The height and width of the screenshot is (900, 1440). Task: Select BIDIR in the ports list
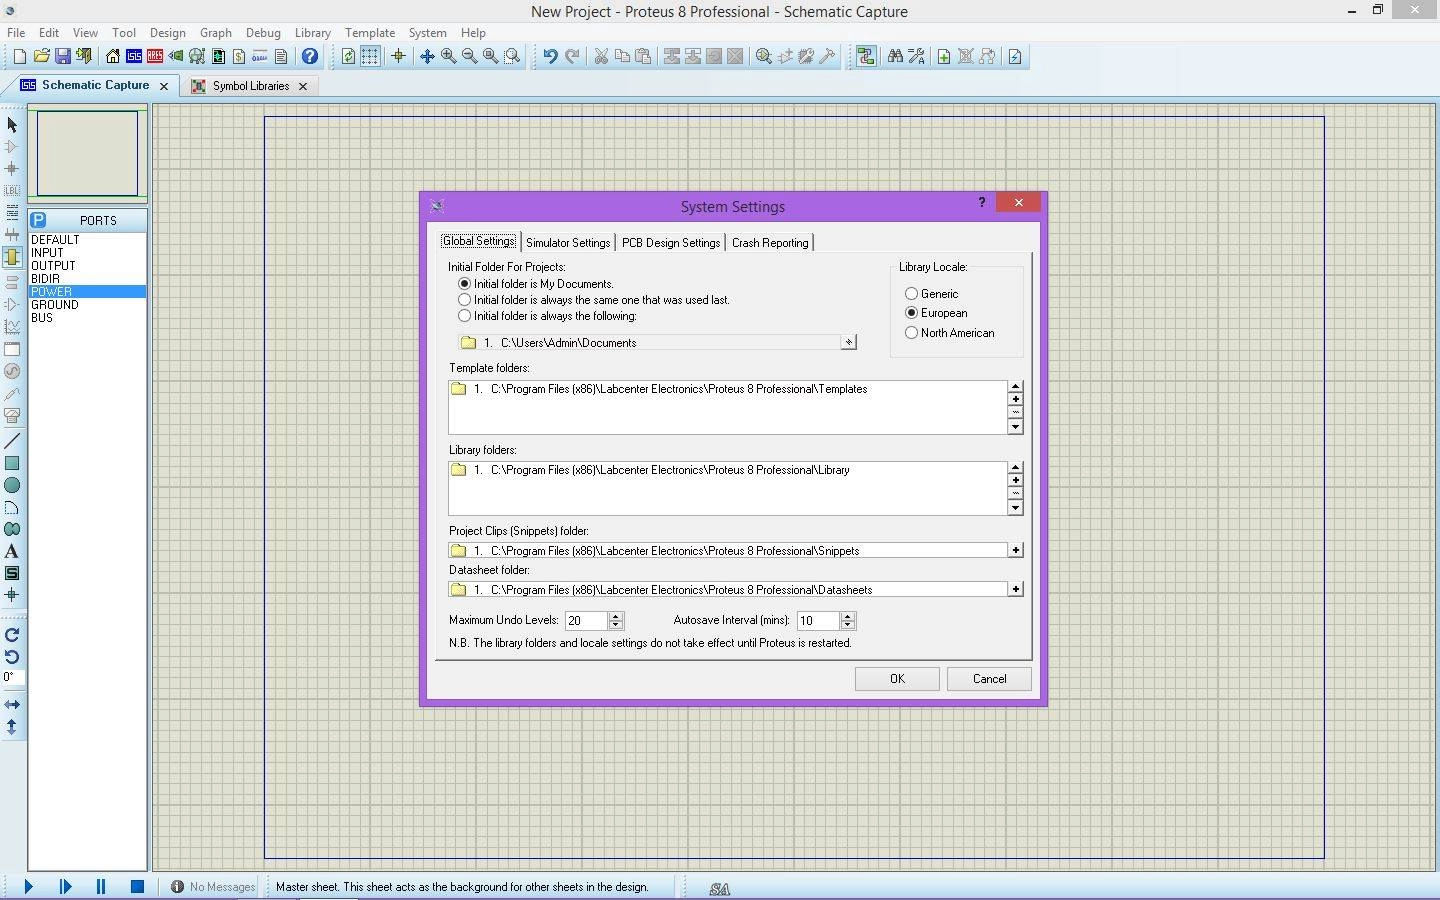point(87,279)
